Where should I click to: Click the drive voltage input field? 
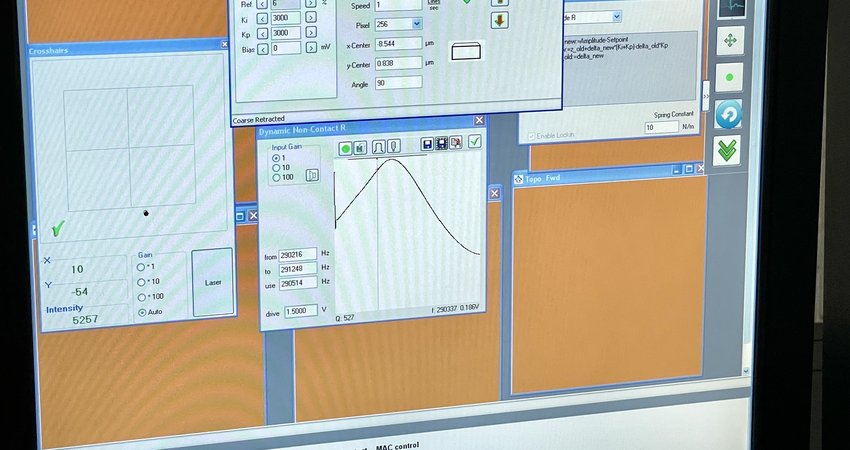point(300,311)
